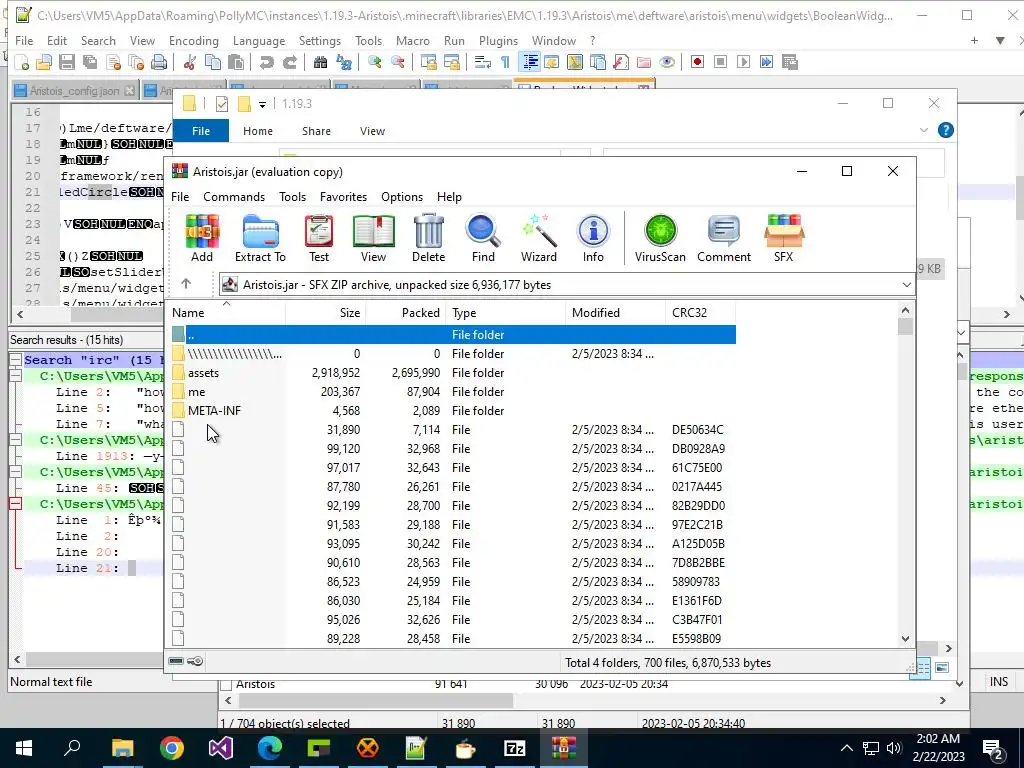Open Explorer quick access toolbar dropdown
The height and width of the screenshot is (768, 1024).
[262, 104]
